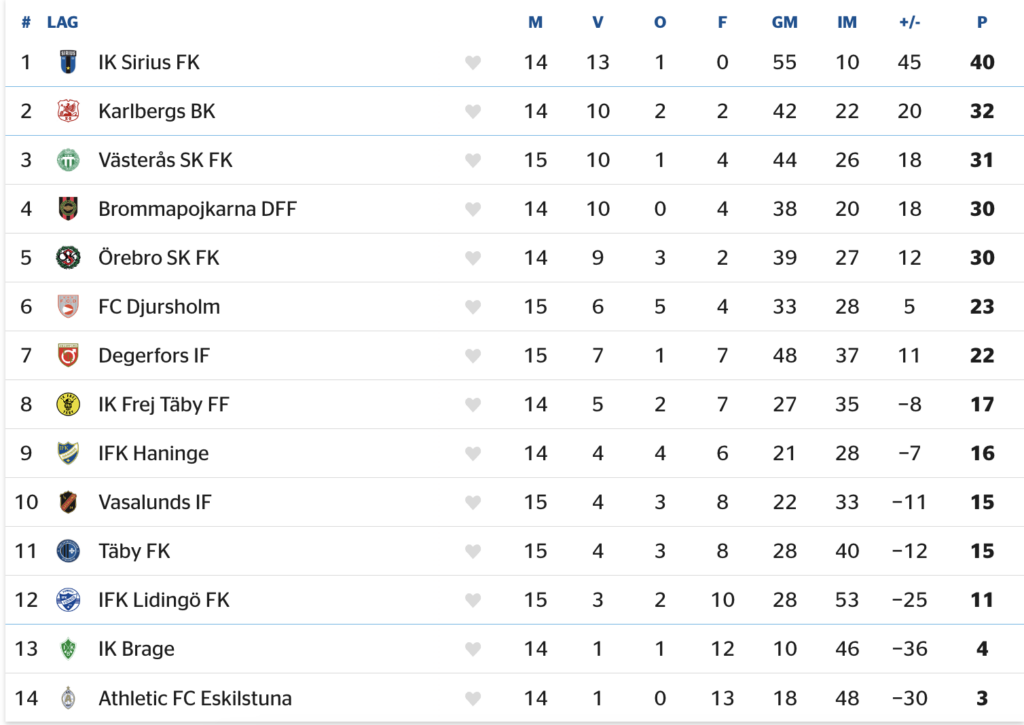Image resolution: width=1024 pixels, height=725 pixels.
Task: Mark FC Djursholm as favorite
Action: [x=473, y=308]
